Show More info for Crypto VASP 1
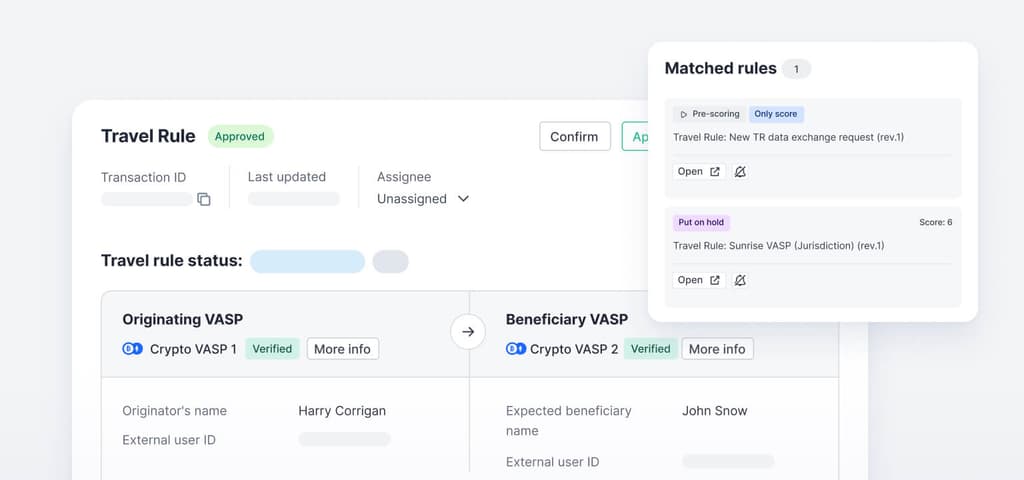Viewport: 1024px width, 480px height. coord(342,349)
